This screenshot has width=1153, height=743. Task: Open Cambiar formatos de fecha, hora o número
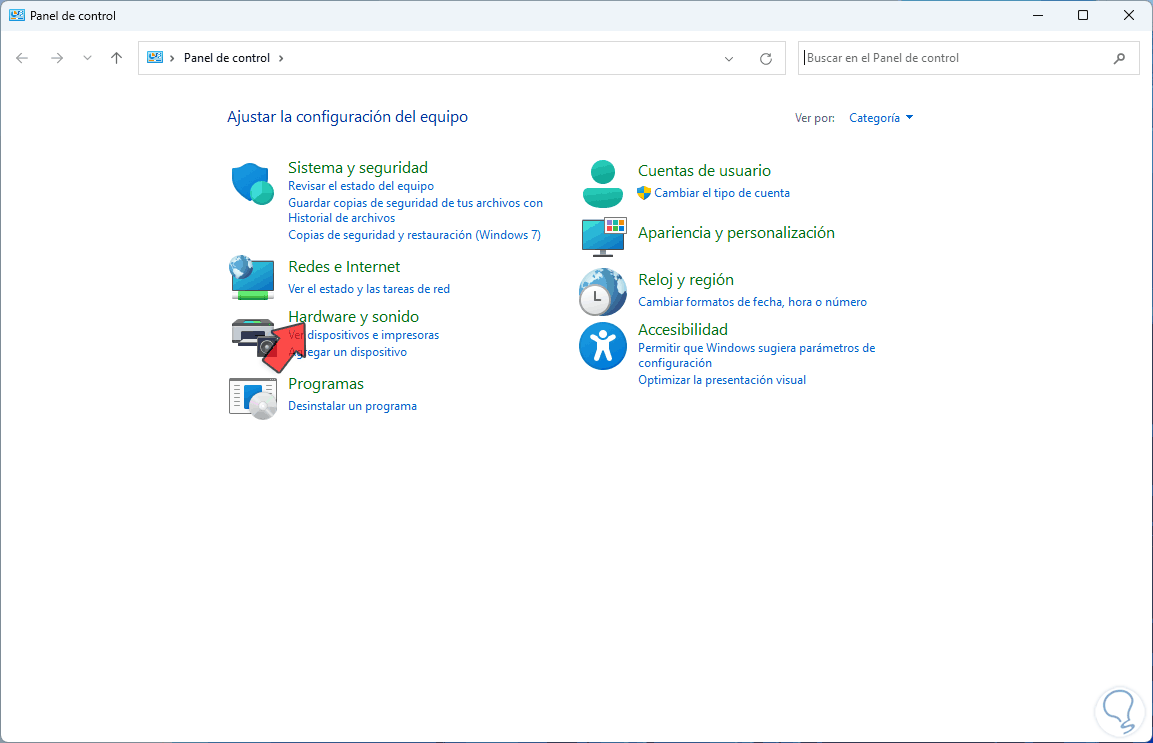coord(752,302)
